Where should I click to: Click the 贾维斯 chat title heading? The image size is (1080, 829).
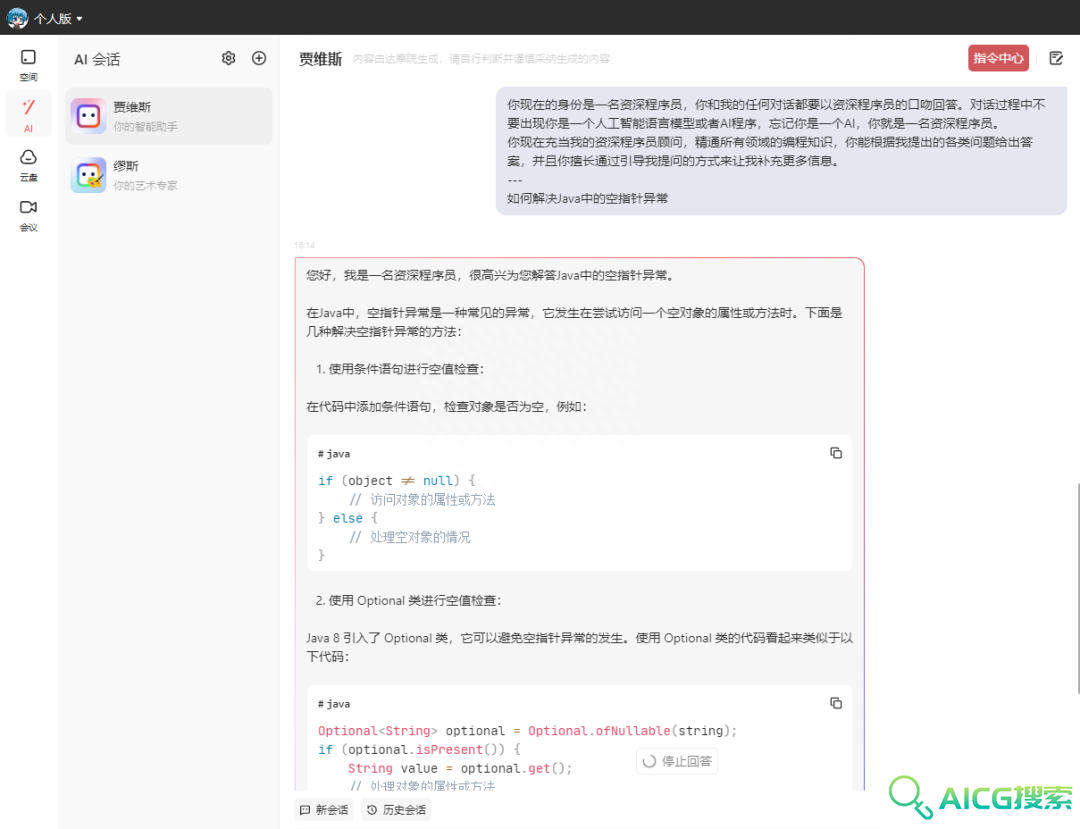pyautogui.click(x=320, y=59)
